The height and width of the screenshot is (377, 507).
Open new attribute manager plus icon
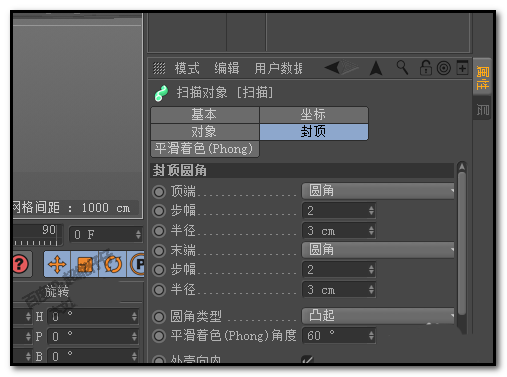(462, 68)
